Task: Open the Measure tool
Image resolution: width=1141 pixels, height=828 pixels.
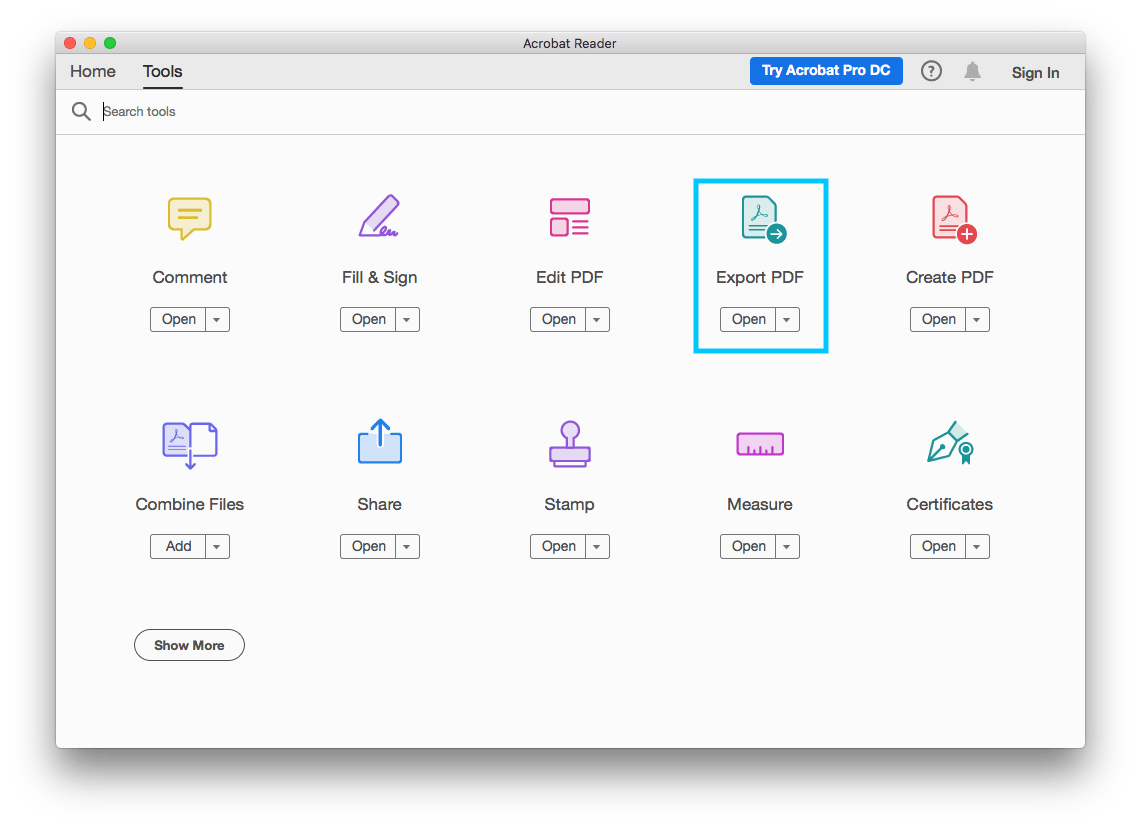Action: [748, 546]
